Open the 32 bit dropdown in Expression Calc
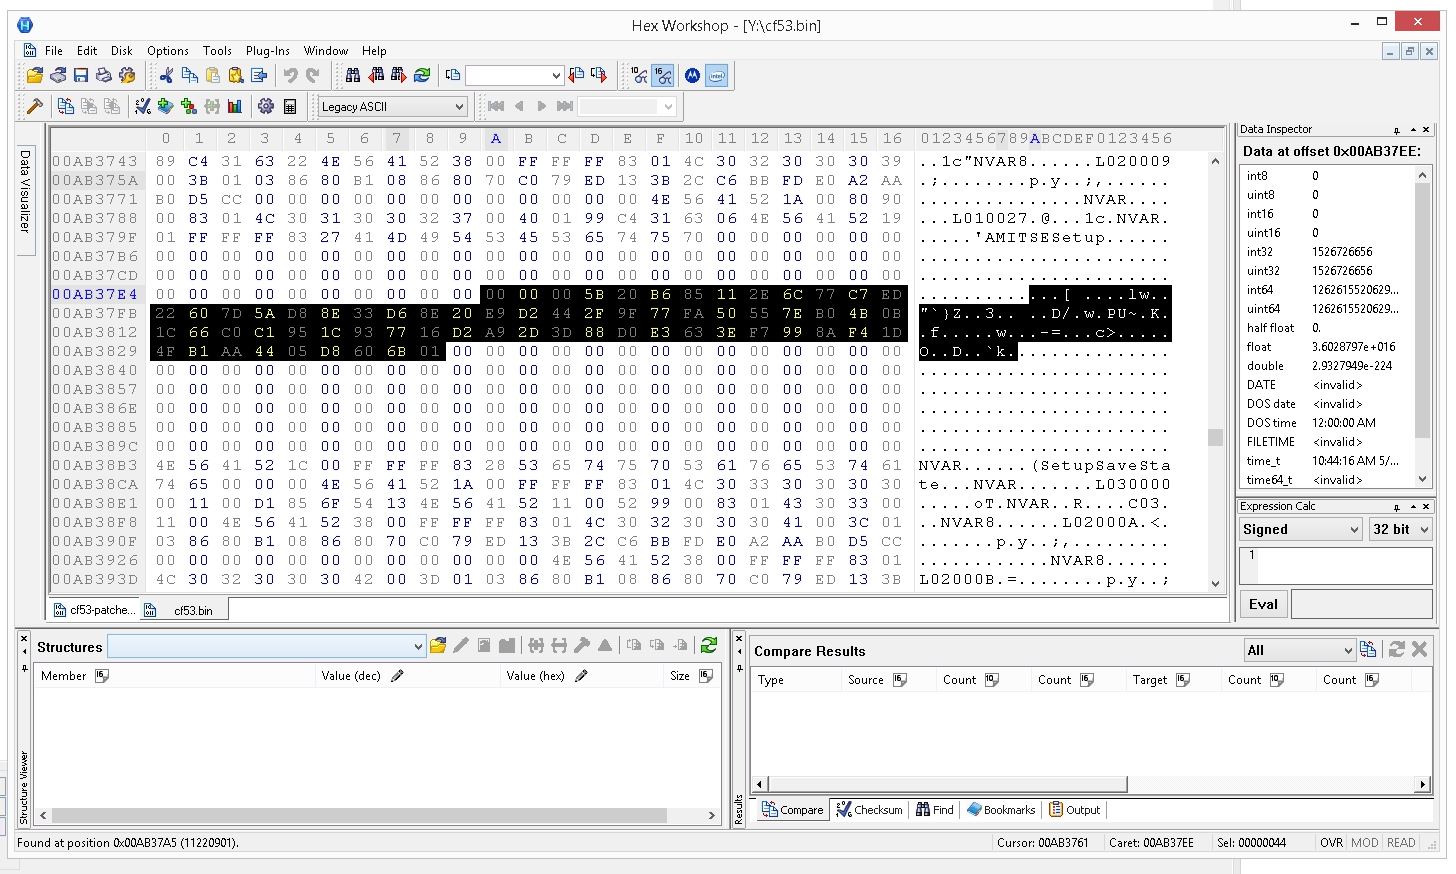The image size is (1456, 874). tap(1400, 529)
